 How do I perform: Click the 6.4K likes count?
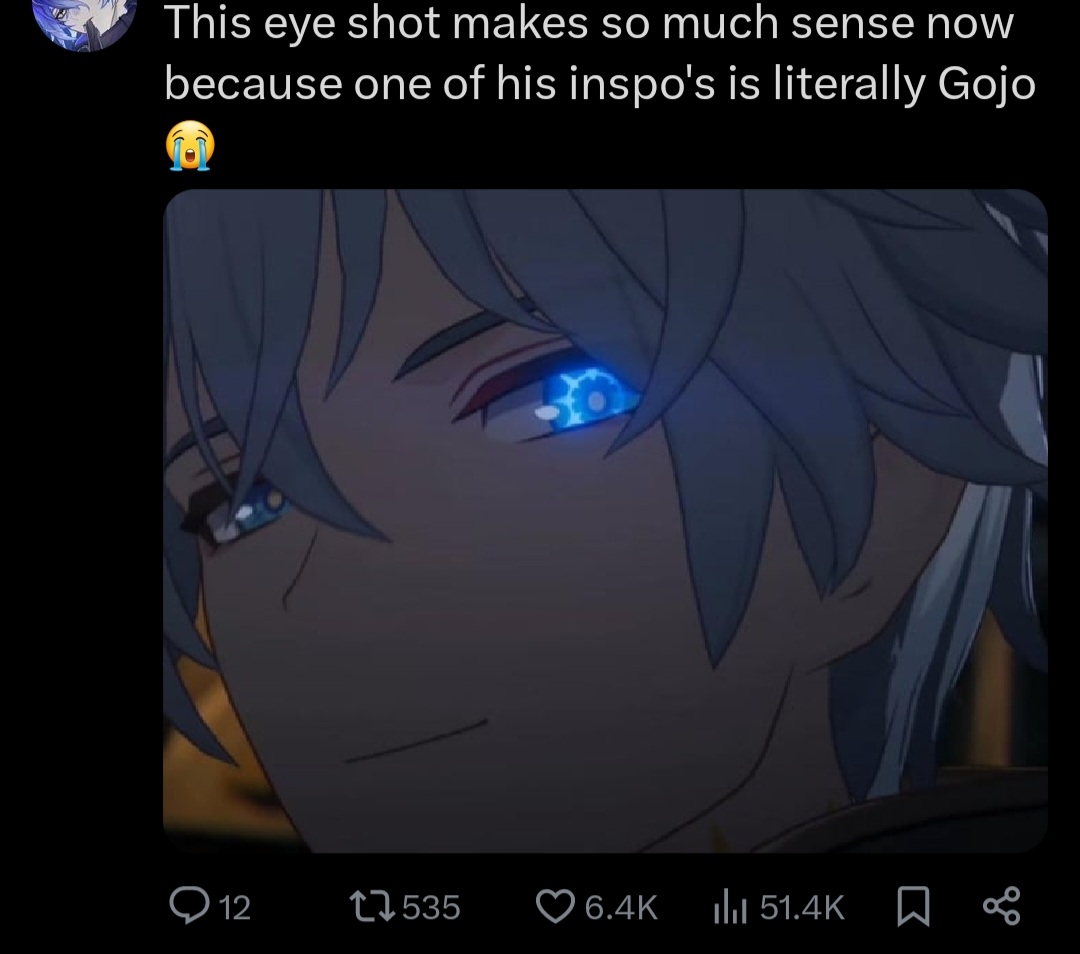(621, 908)
